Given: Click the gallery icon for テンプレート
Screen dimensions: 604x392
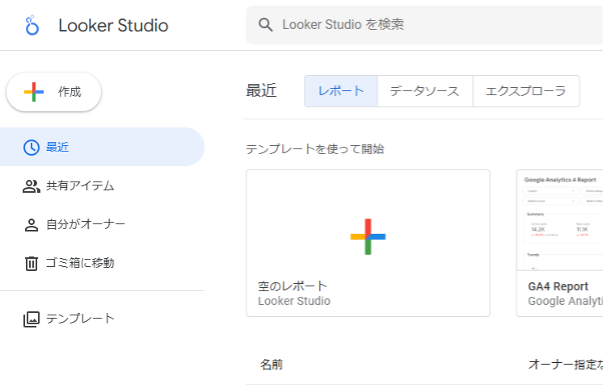Looking at the screenshot, I should pos(31,319).
